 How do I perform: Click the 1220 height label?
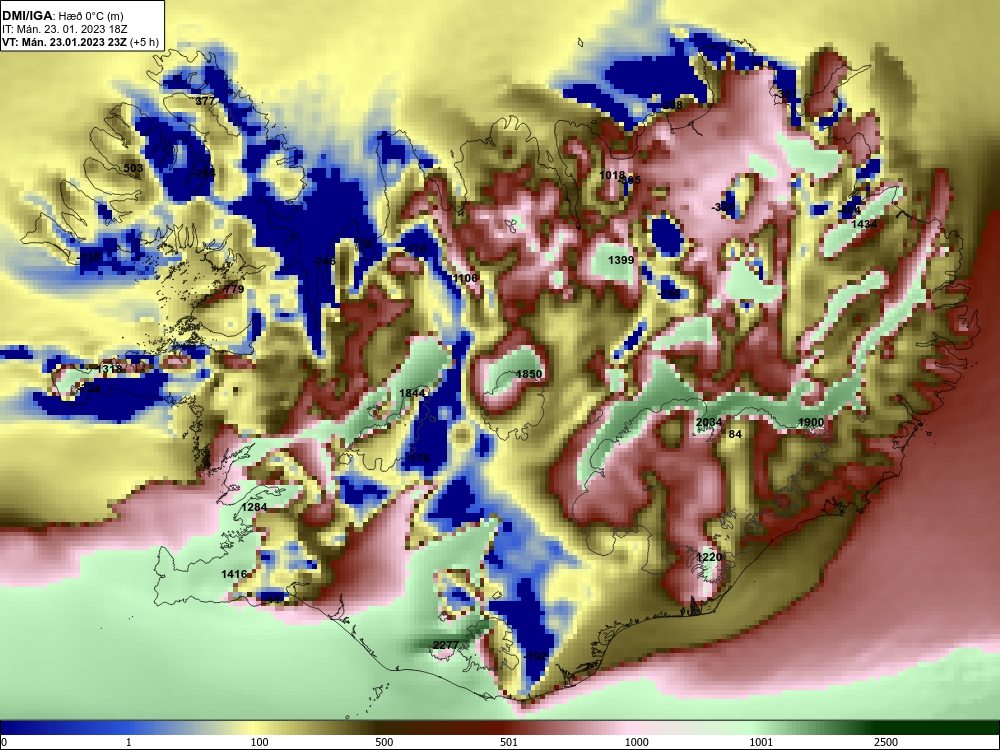click(709, 557)
